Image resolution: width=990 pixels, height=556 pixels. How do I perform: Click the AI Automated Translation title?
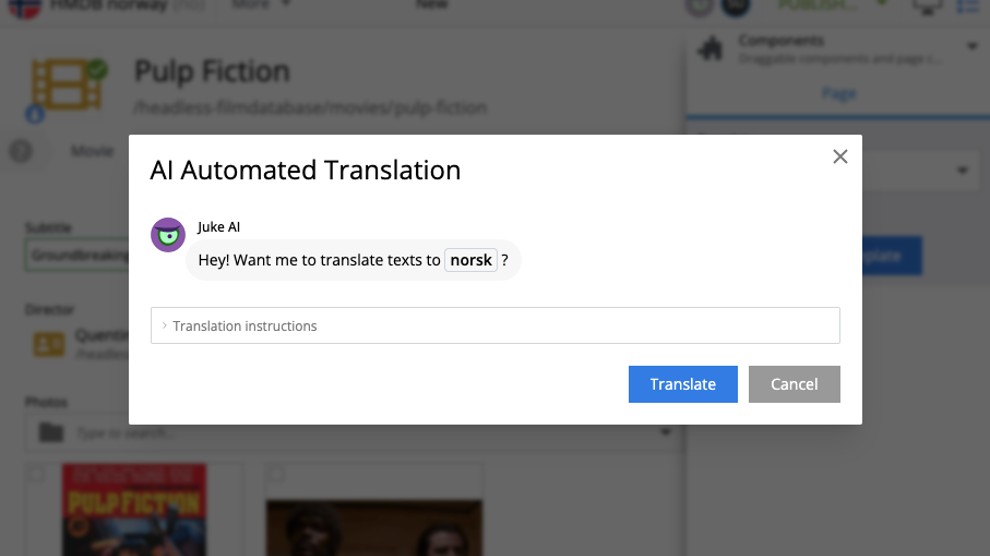(x=305, y=170)
